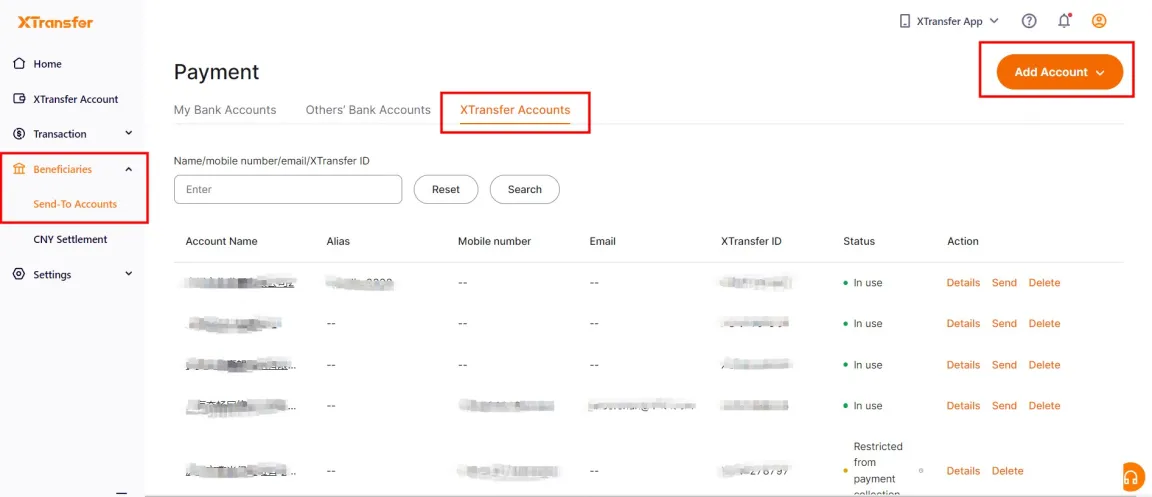
Task: Switch to Others' Bank Accounts tab
Action: [368, 110]
